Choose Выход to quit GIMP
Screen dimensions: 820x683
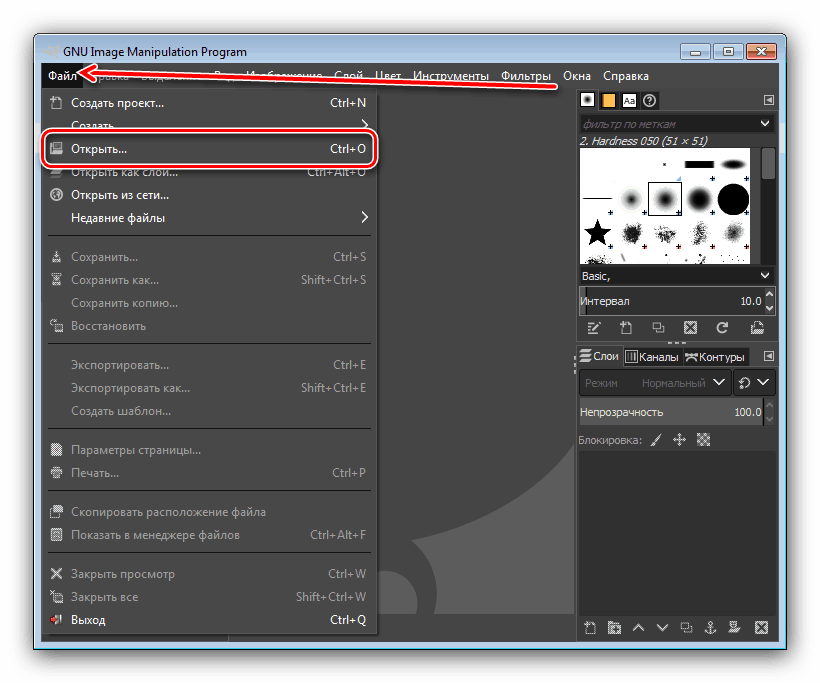point(209,620)
